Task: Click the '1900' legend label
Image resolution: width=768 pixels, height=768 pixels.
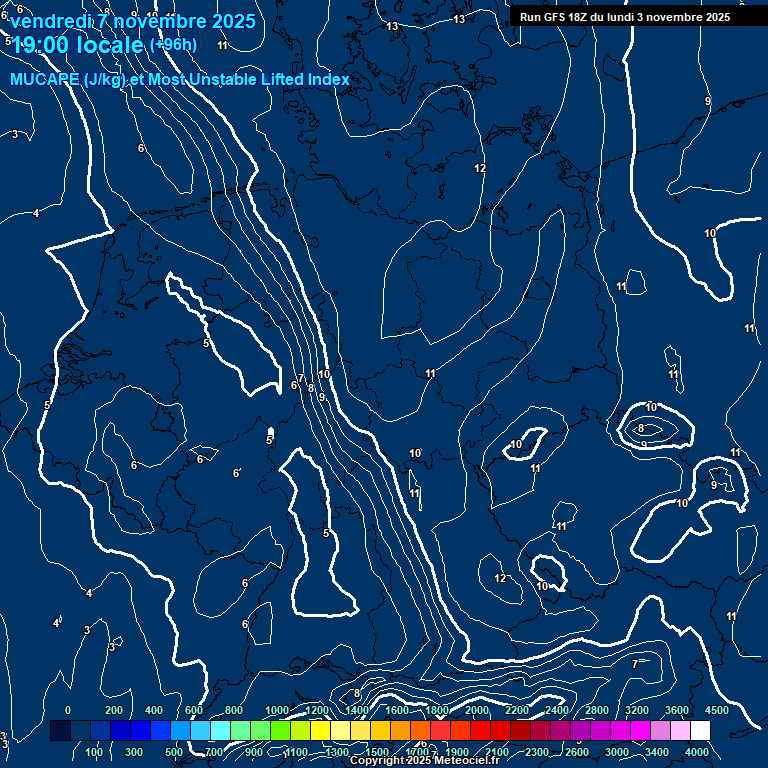Action: pos(457,752)
